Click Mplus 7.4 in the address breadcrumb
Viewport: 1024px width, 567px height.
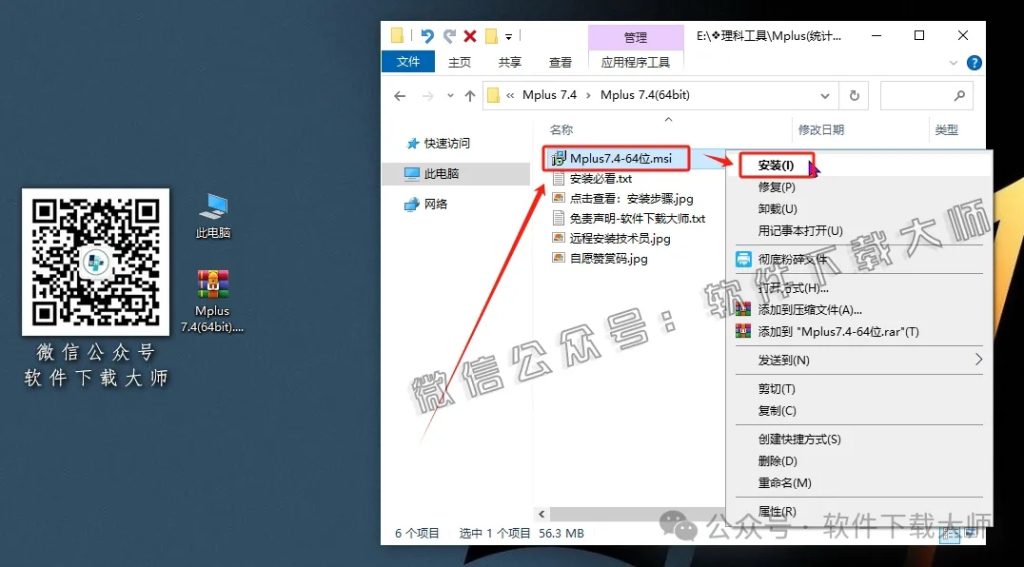tap(549, 95)
